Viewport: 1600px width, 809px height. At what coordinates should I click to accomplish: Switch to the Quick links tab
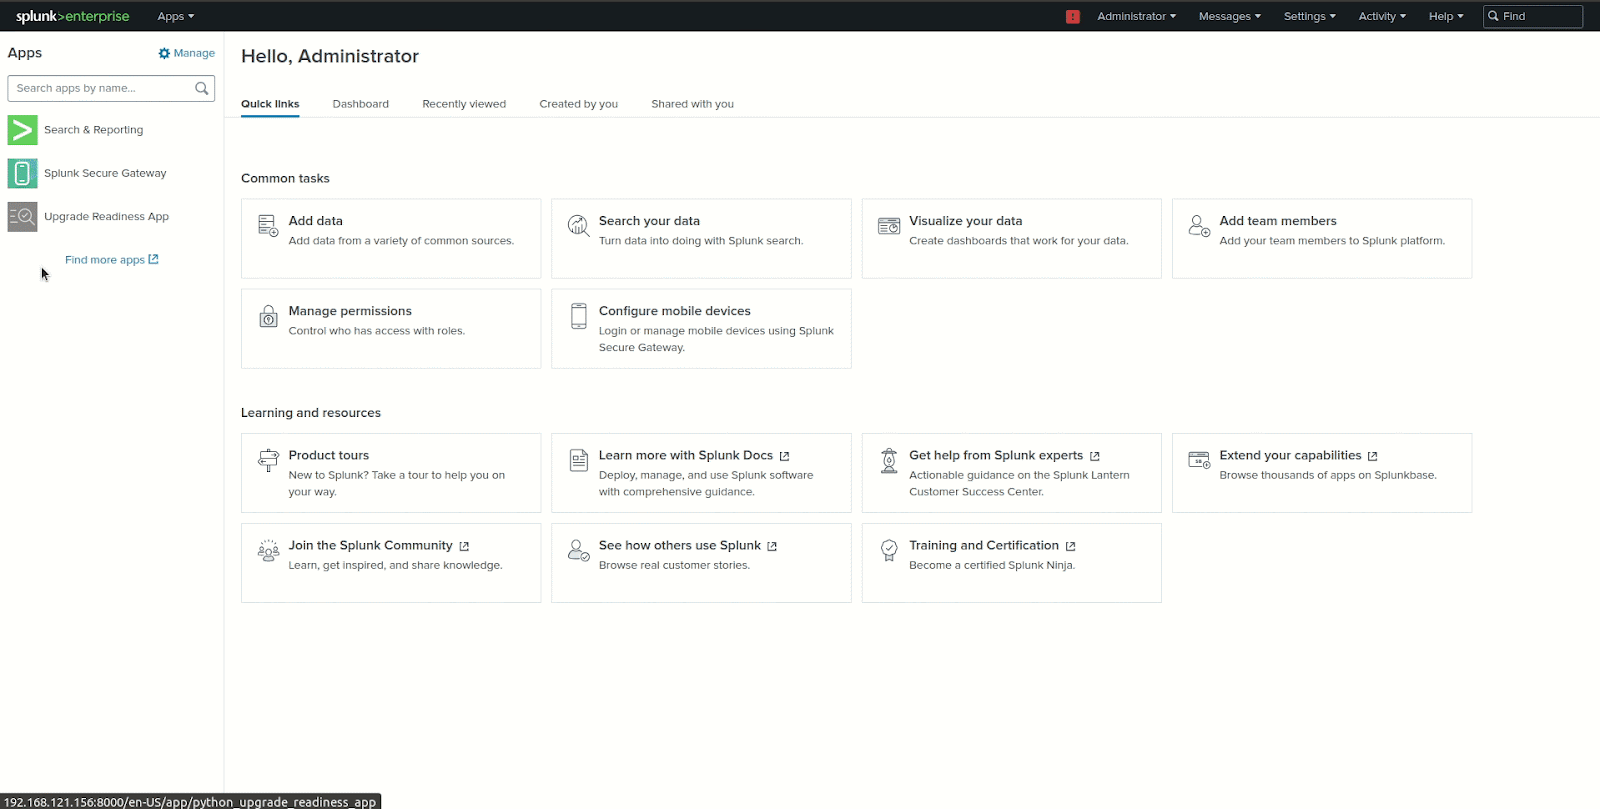point(270,104)
